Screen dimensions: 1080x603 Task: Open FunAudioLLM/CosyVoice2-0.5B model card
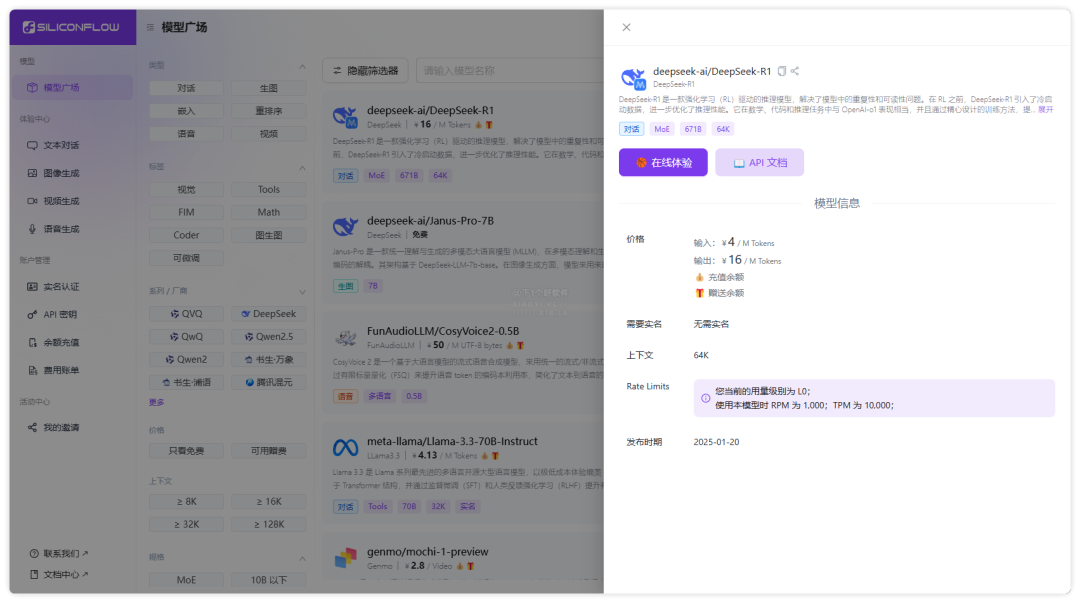[x=465, y=362]
